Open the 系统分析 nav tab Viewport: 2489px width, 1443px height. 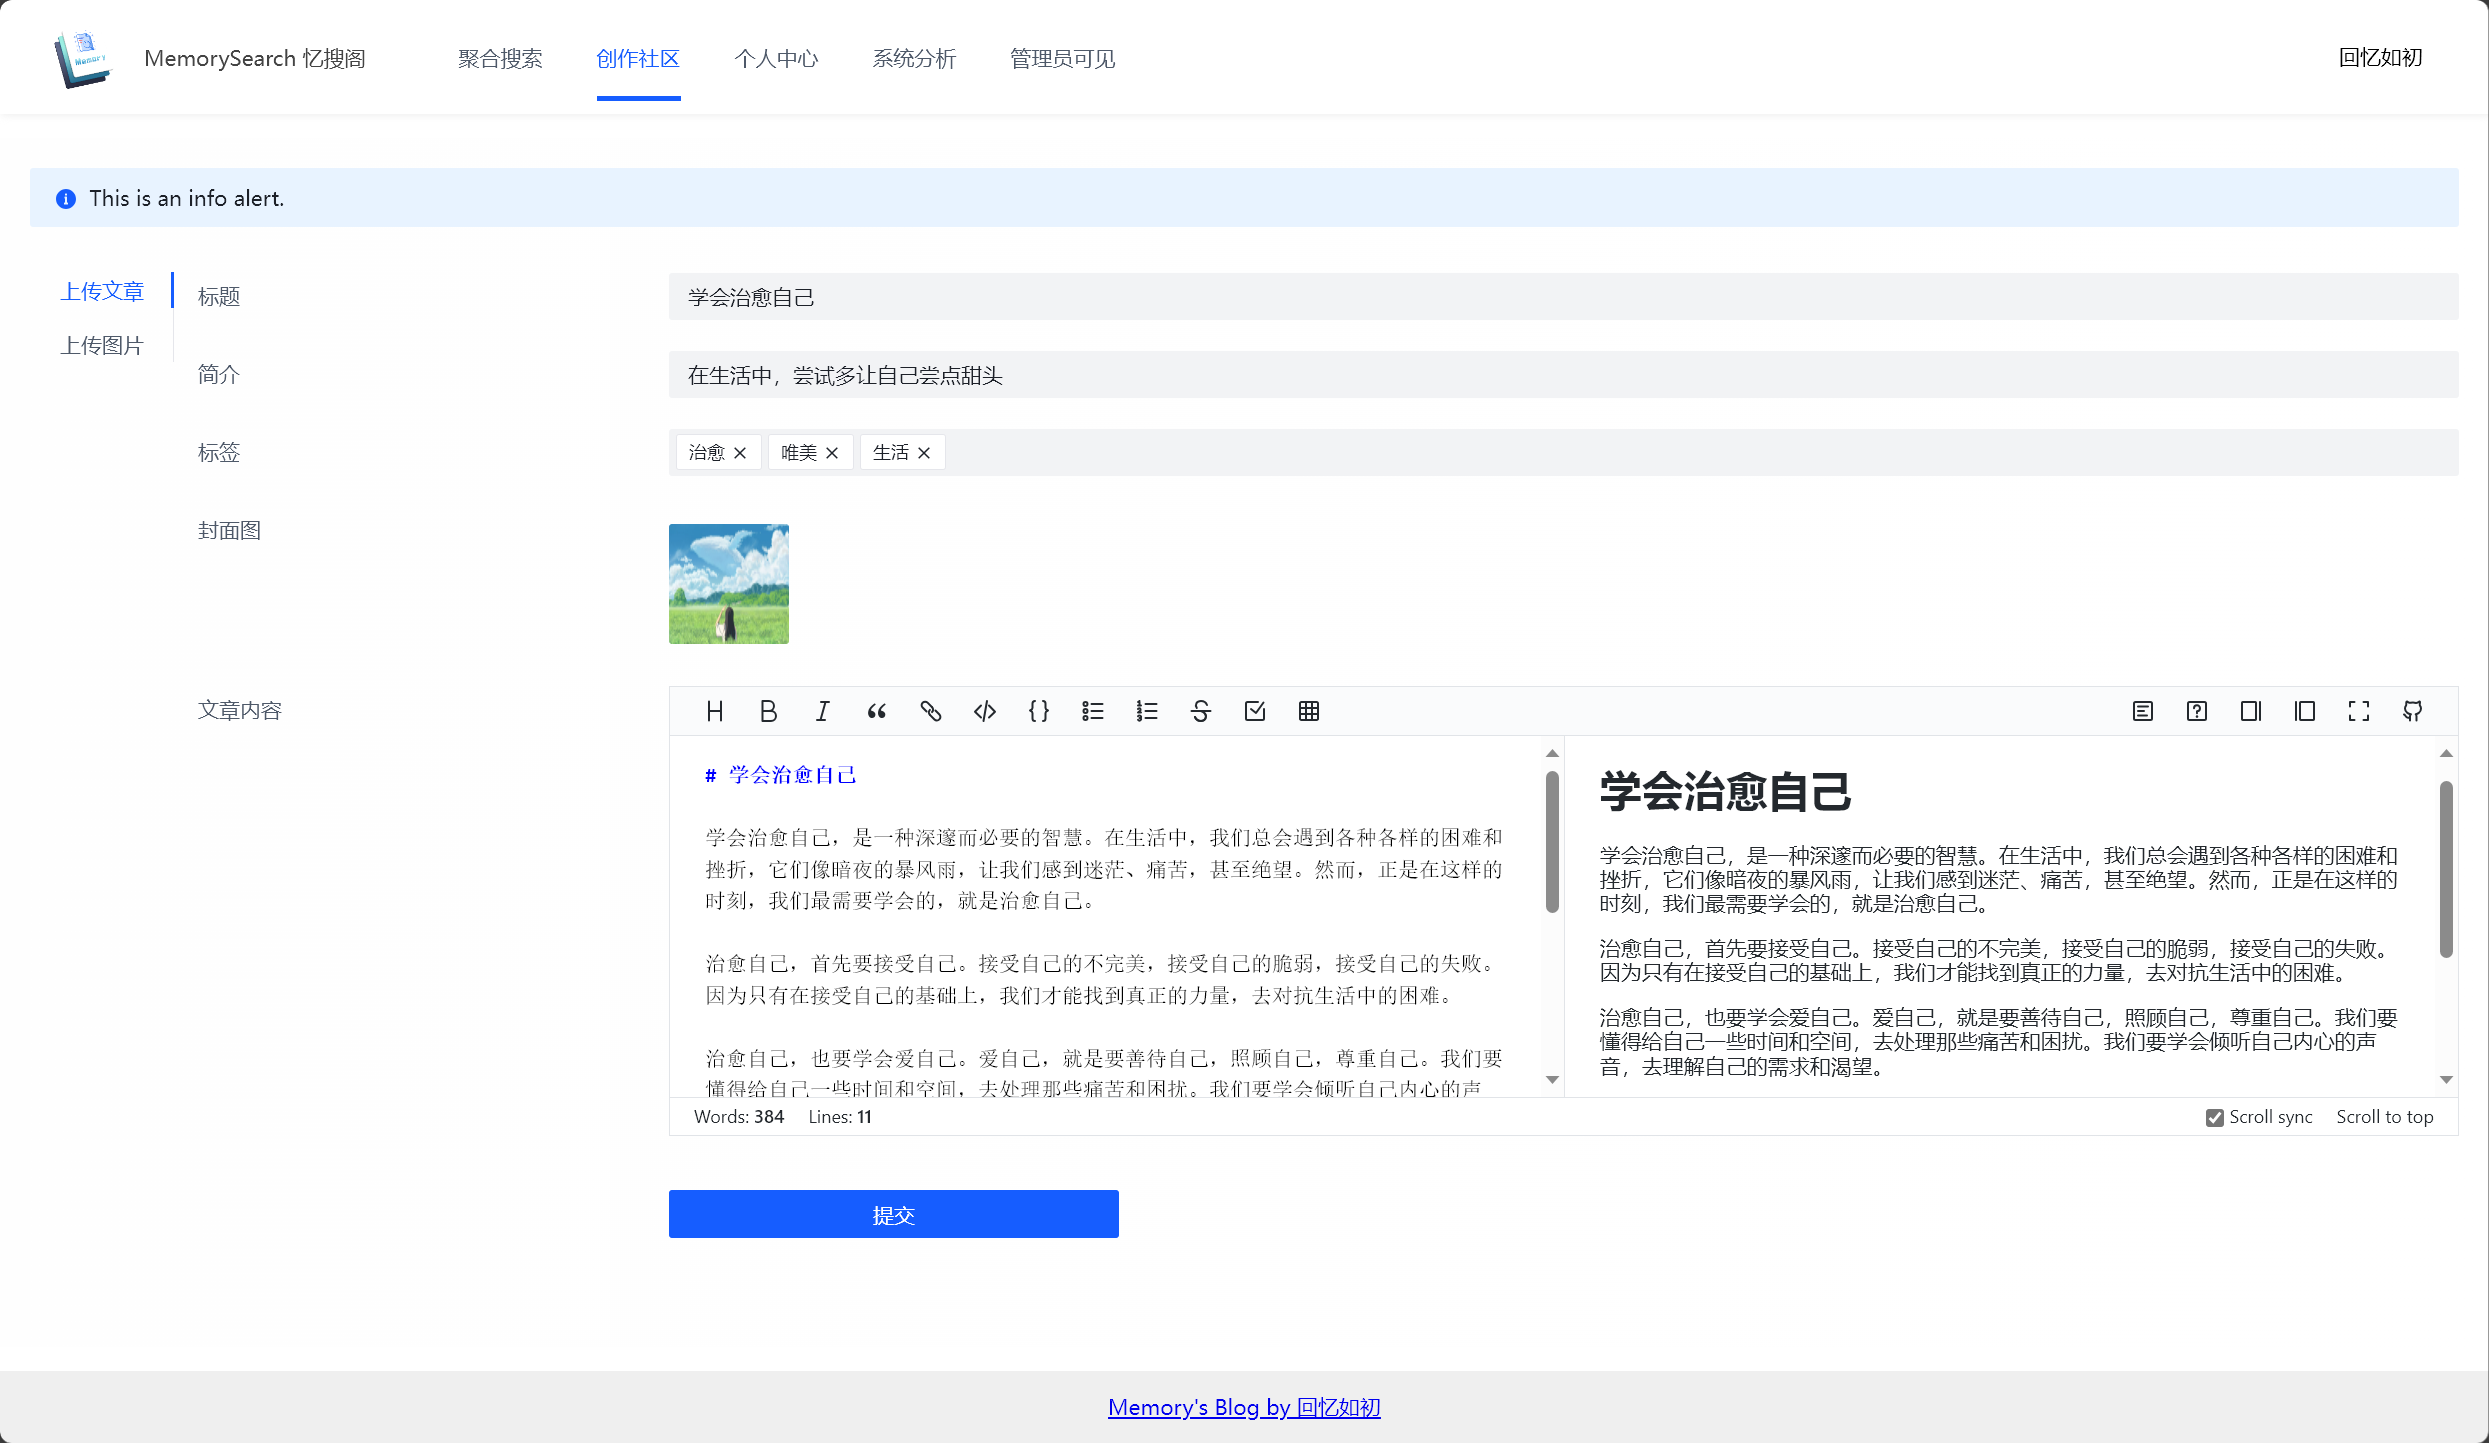(x=914, y=59)
